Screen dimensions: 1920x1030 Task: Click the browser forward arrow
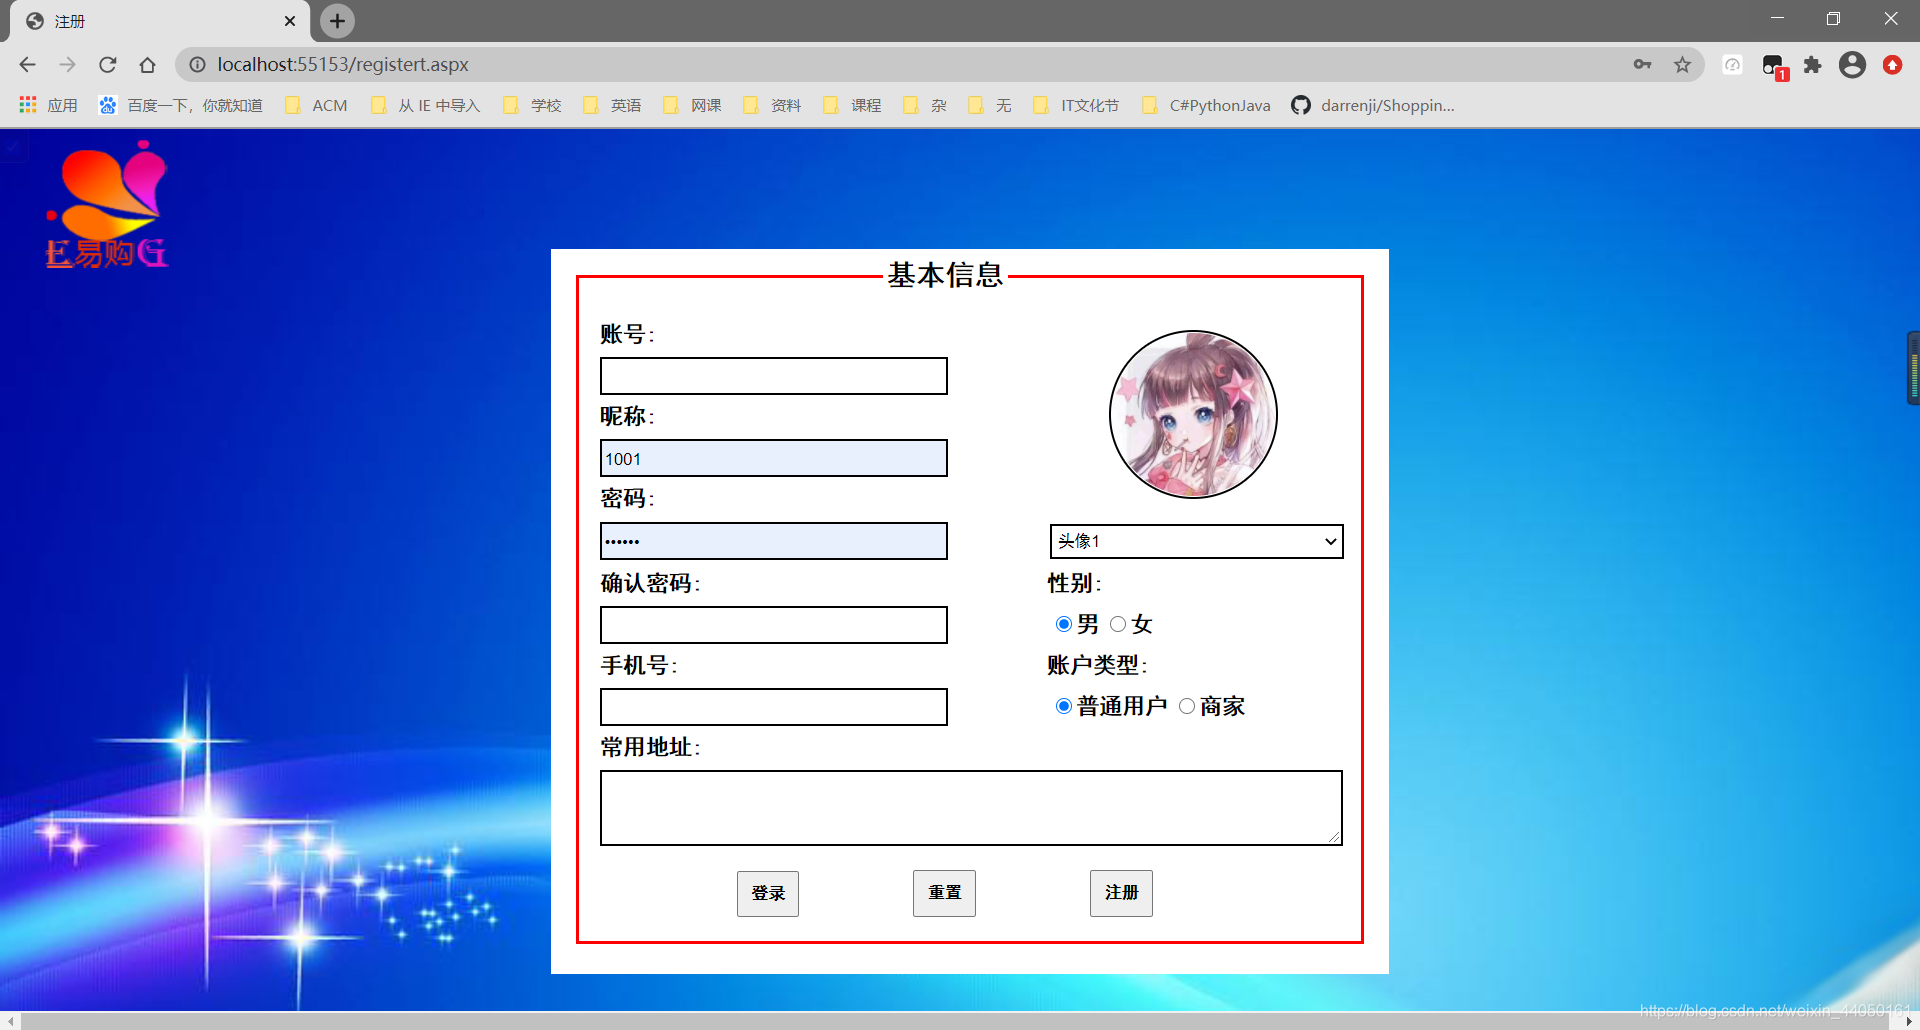pos(67,65)
